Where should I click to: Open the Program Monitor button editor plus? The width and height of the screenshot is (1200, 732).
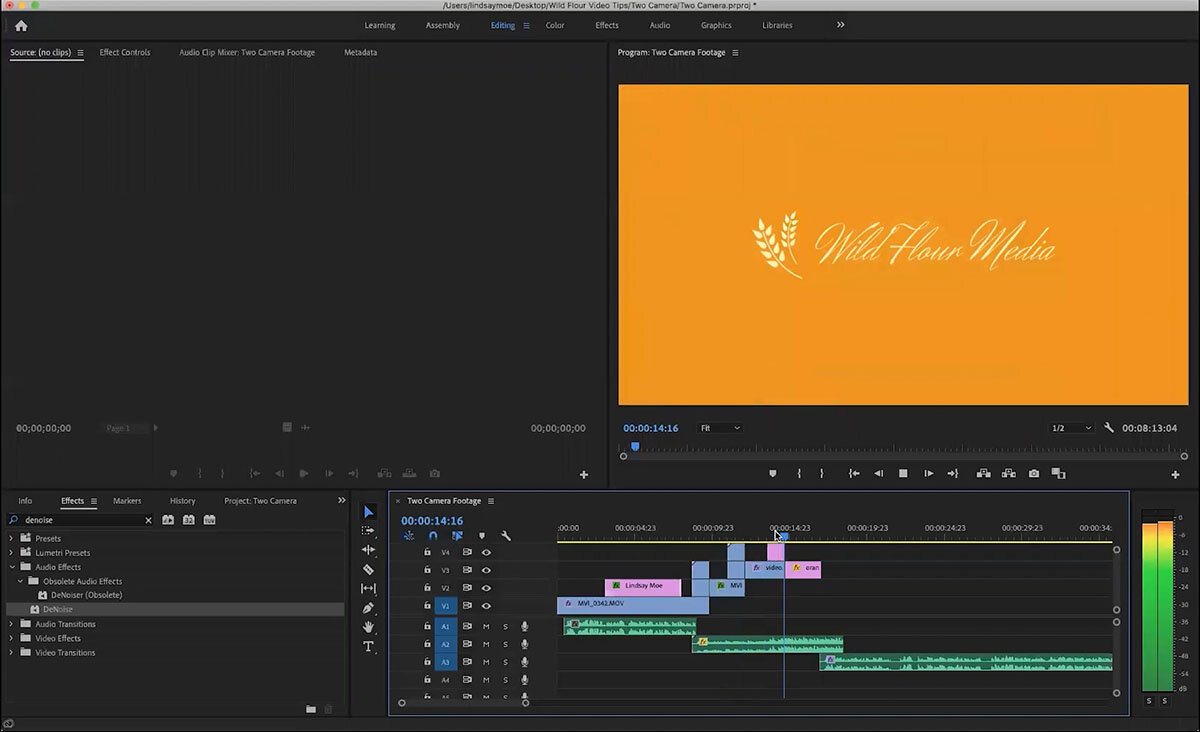tap(1176, 475)
